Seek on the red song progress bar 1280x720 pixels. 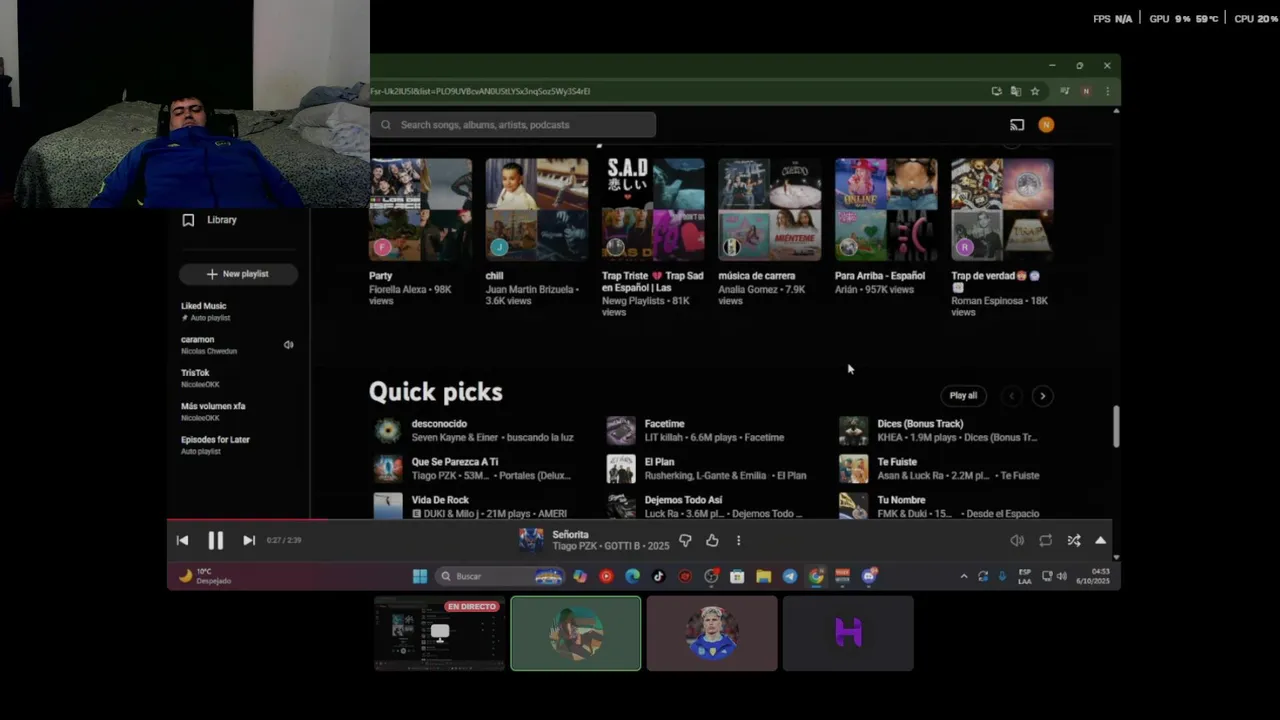point(247,519)
